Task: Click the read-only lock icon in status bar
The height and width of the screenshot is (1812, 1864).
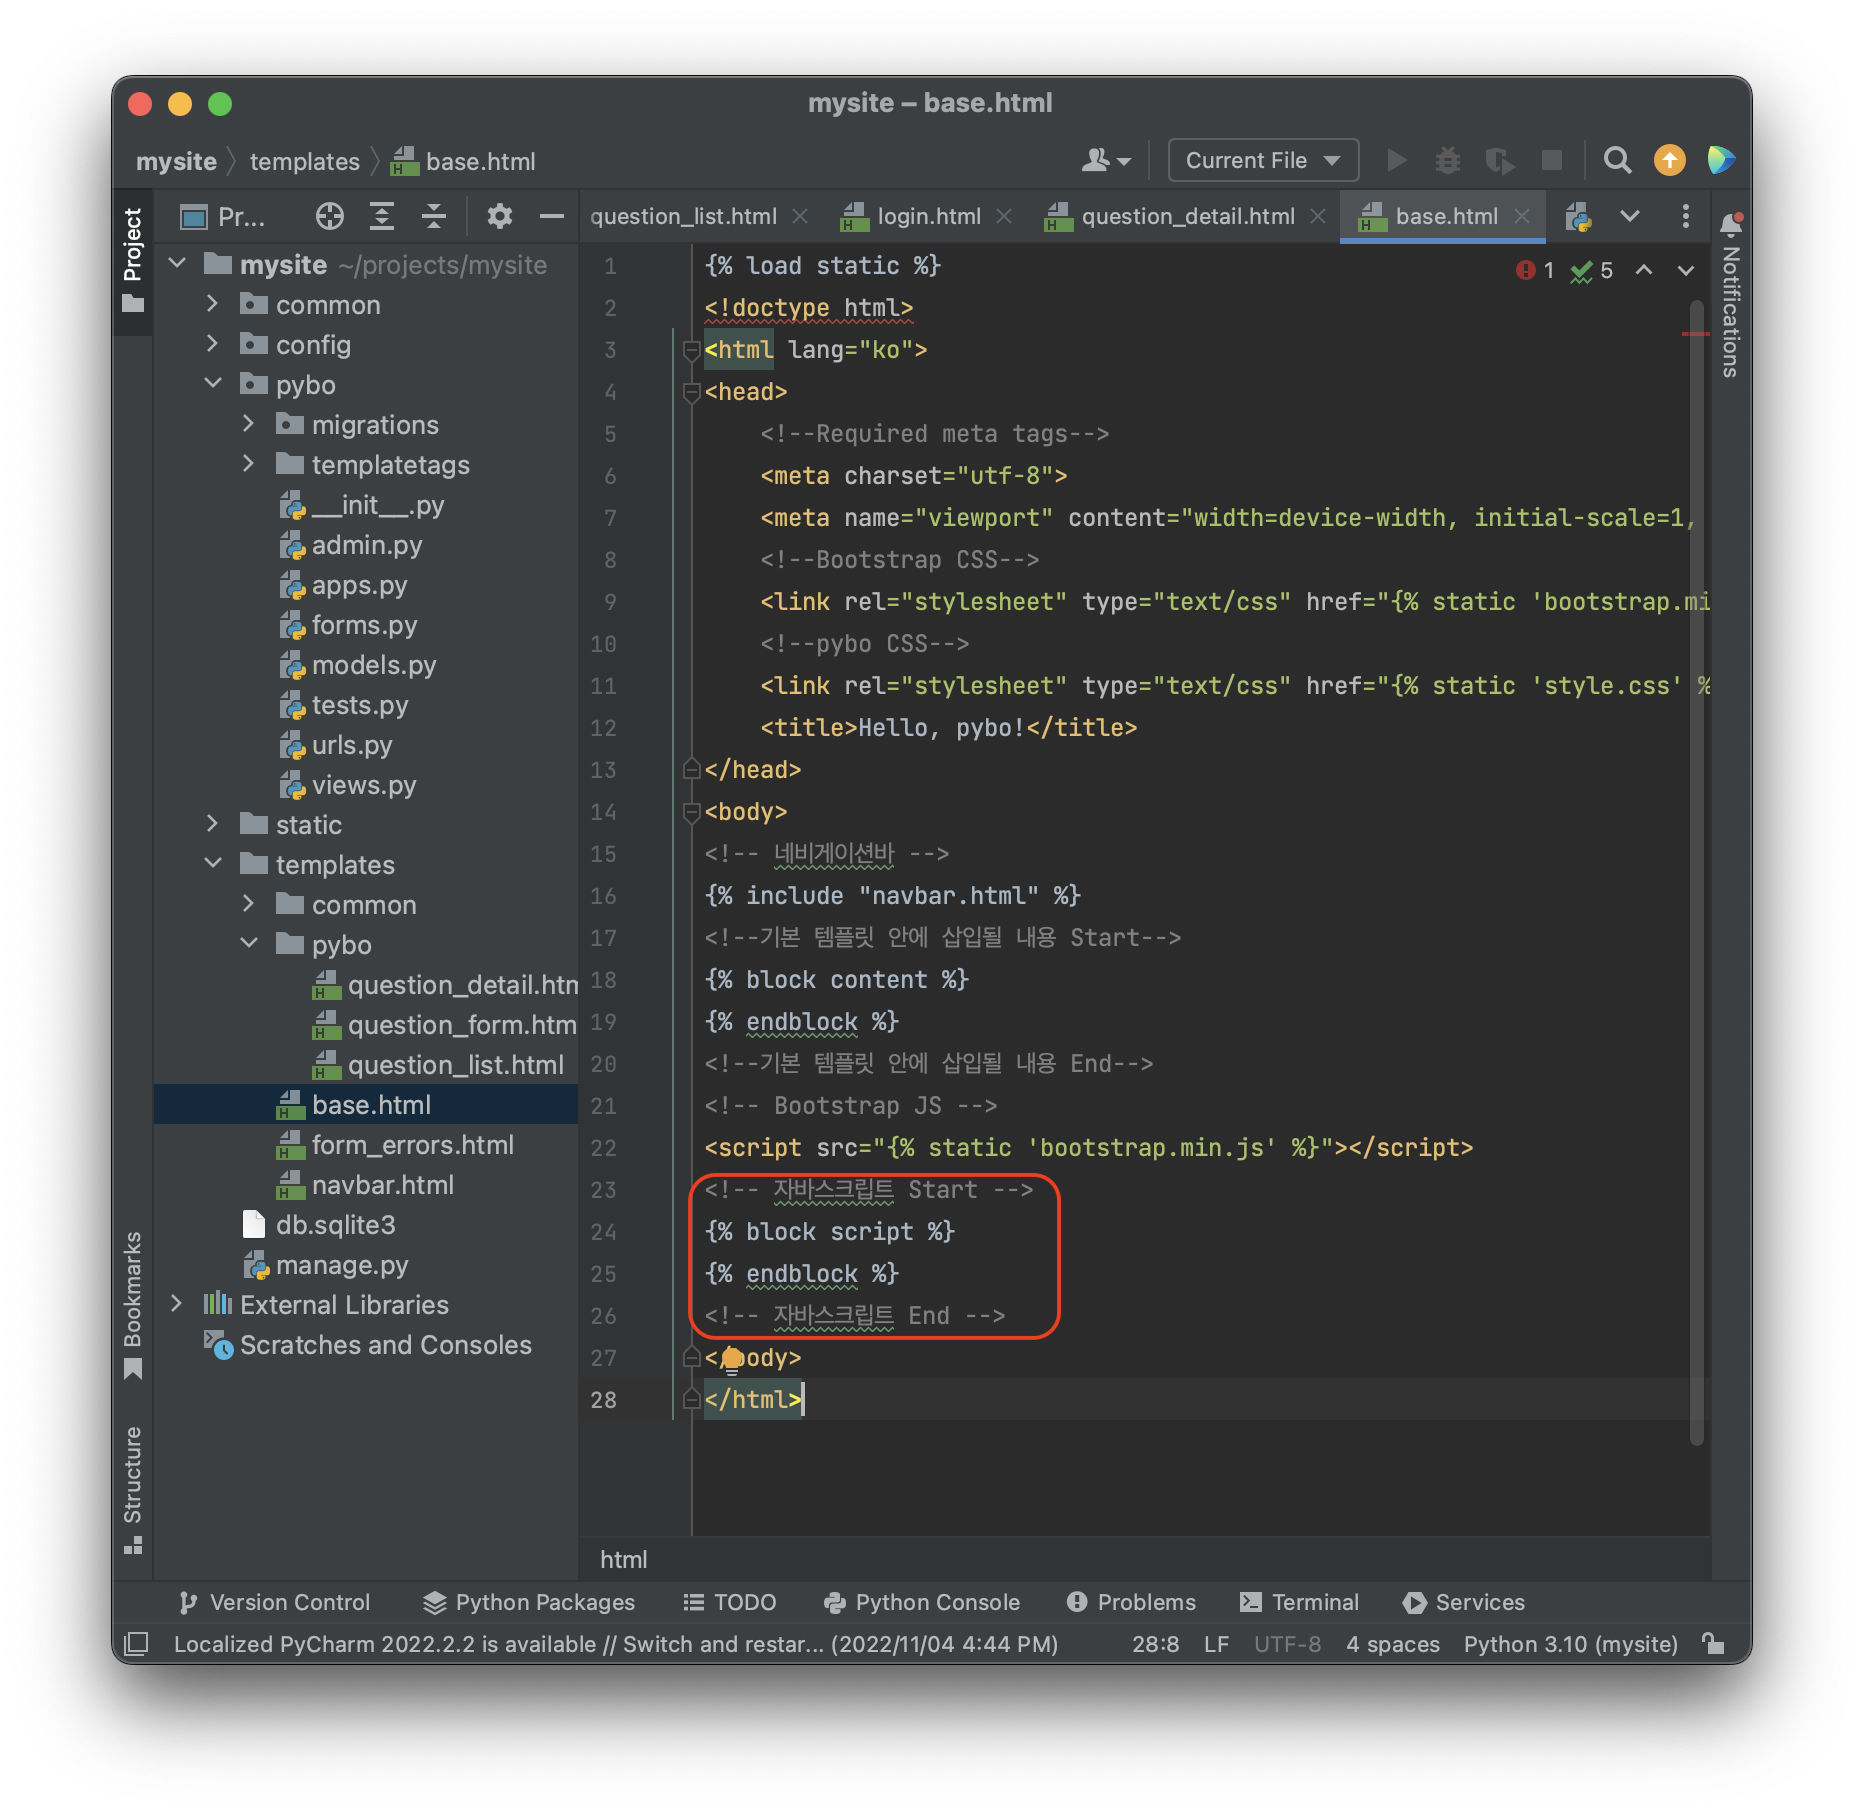Action: 1713,1643
